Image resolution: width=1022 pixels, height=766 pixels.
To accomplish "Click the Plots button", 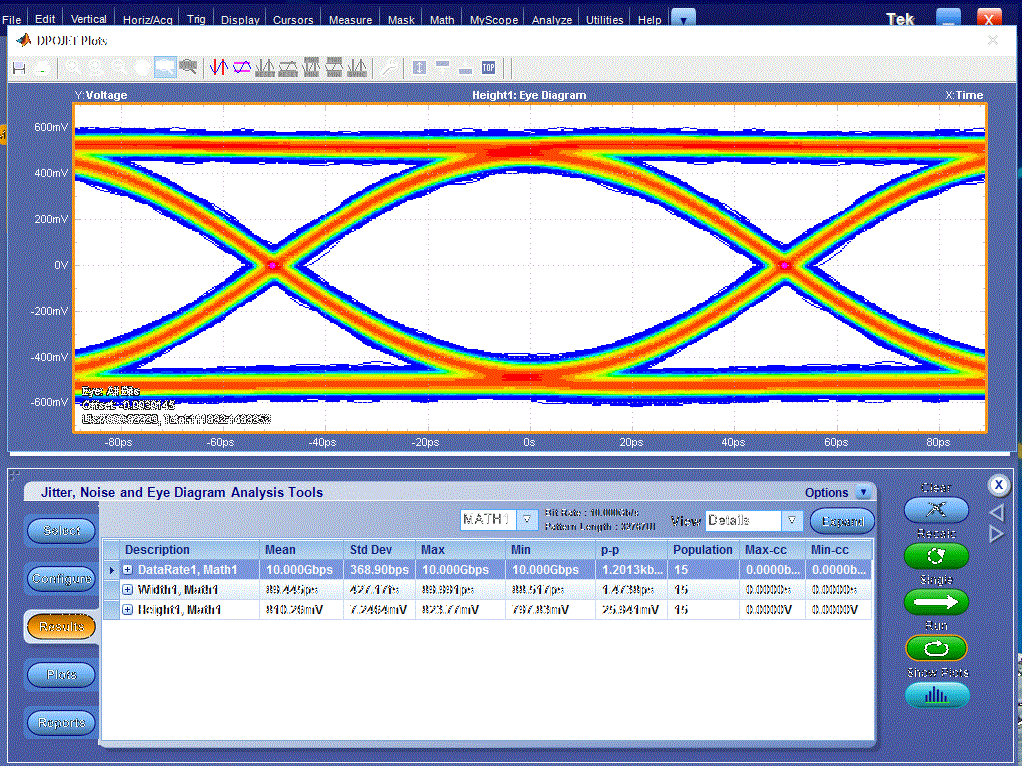I will [x=61, y=675].
